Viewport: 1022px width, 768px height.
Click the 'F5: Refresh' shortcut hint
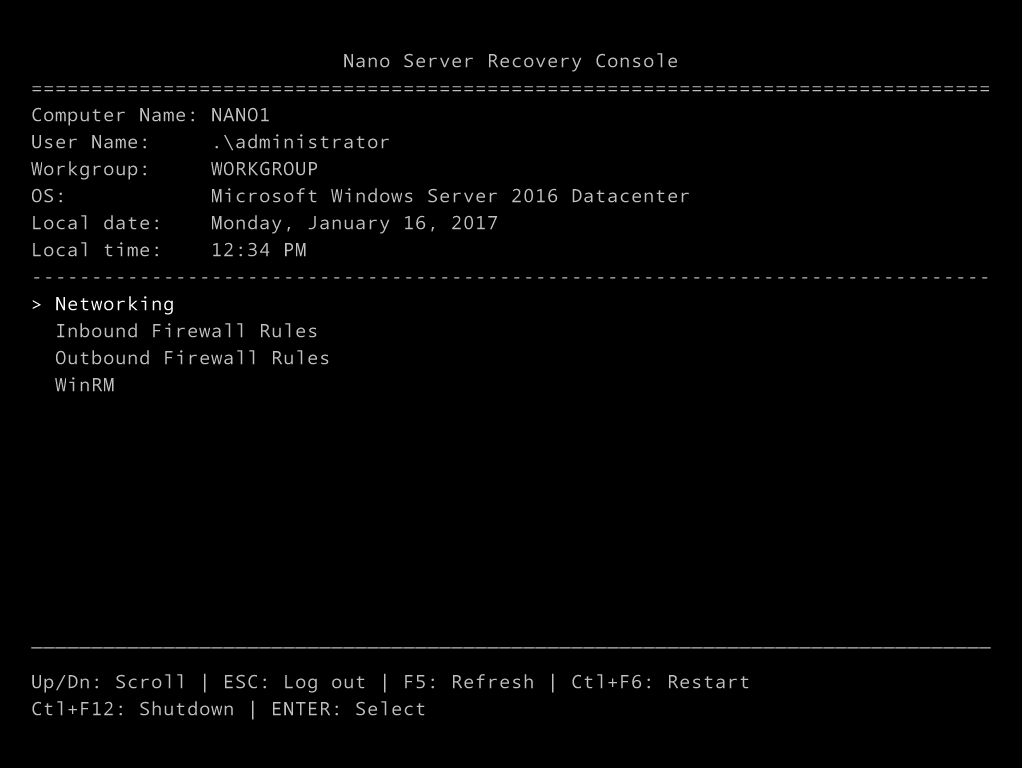click(x=468, y=682)
